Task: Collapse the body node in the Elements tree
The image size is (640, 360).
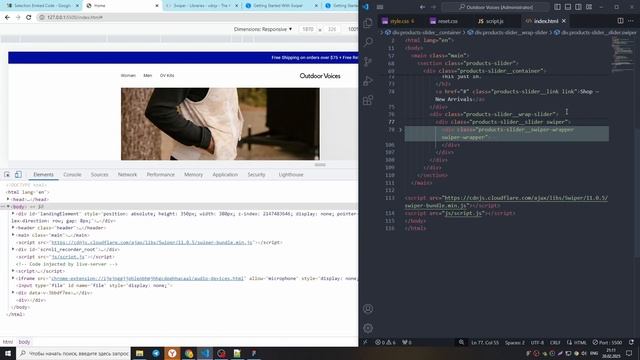Action: (x=8, y=207)
